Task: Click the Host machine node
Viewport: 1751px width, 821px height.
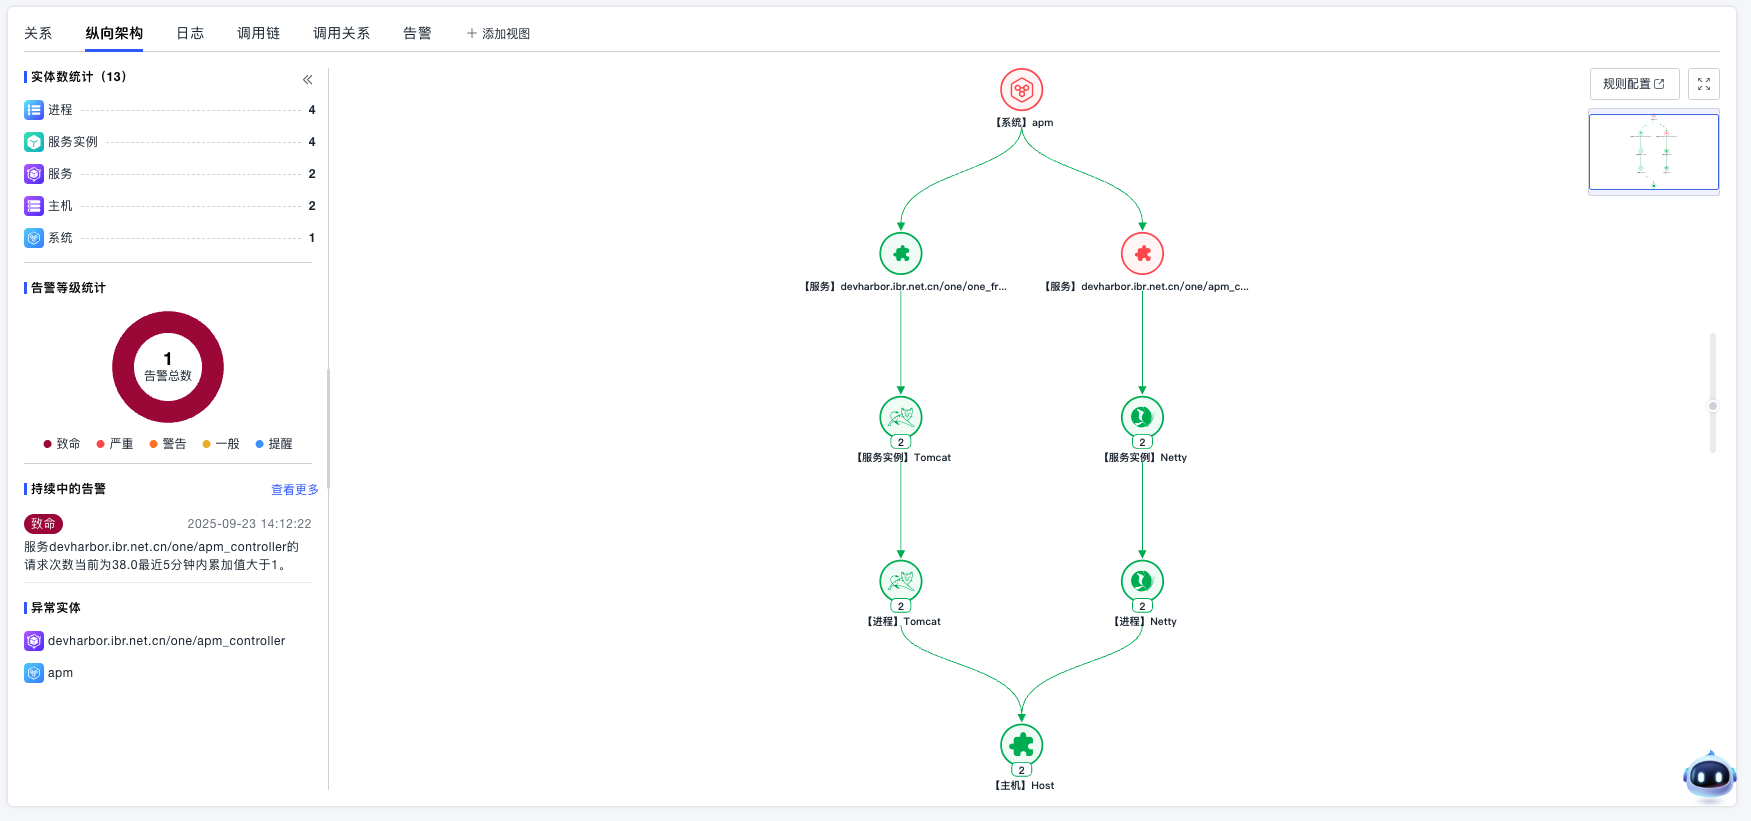Action: [x=1021, y=745]
